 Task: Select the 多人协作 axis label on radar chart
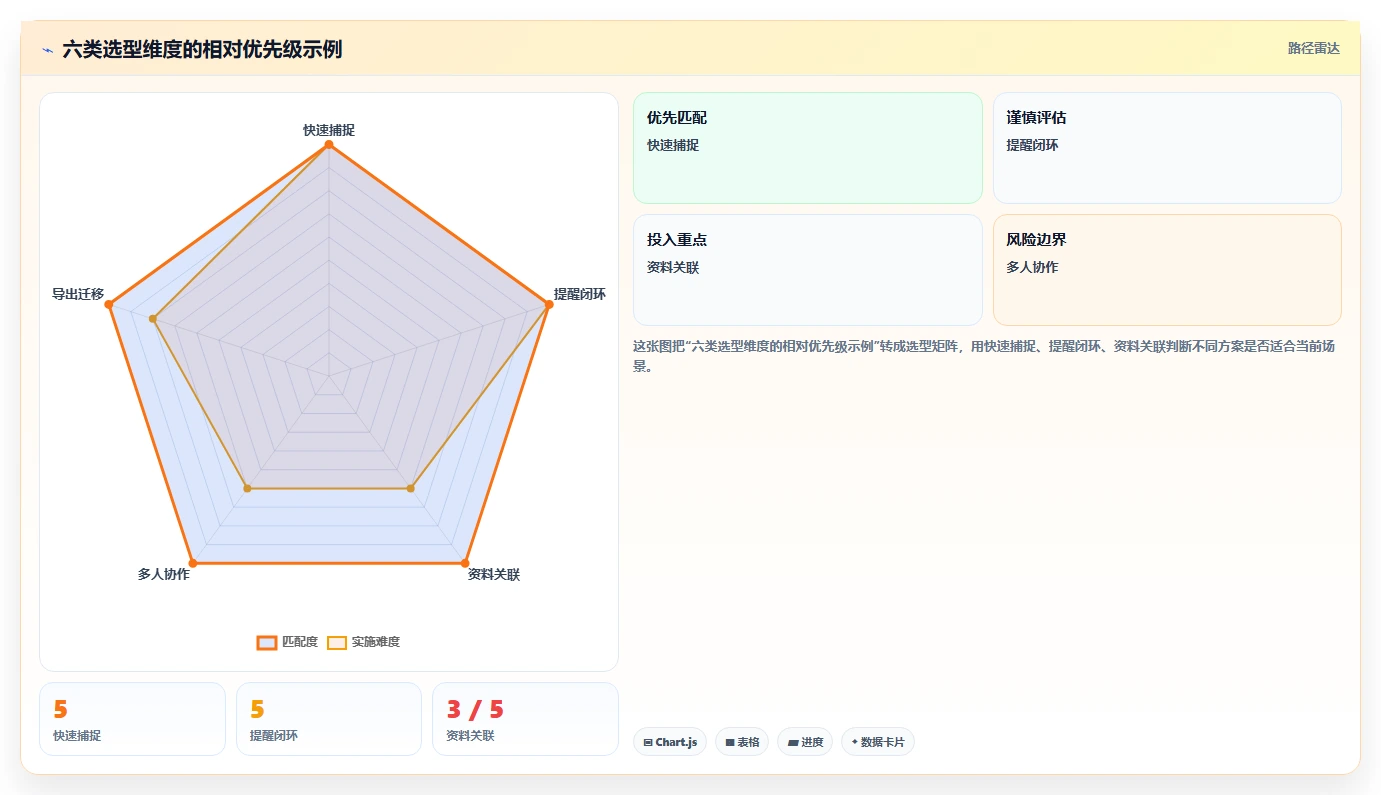click(164, 574)
